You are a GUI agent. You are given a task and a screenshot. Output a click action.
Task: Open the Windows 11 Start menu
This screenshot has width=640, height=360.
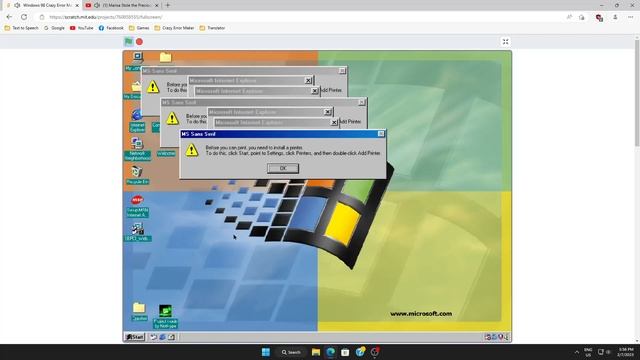[266, 352]
